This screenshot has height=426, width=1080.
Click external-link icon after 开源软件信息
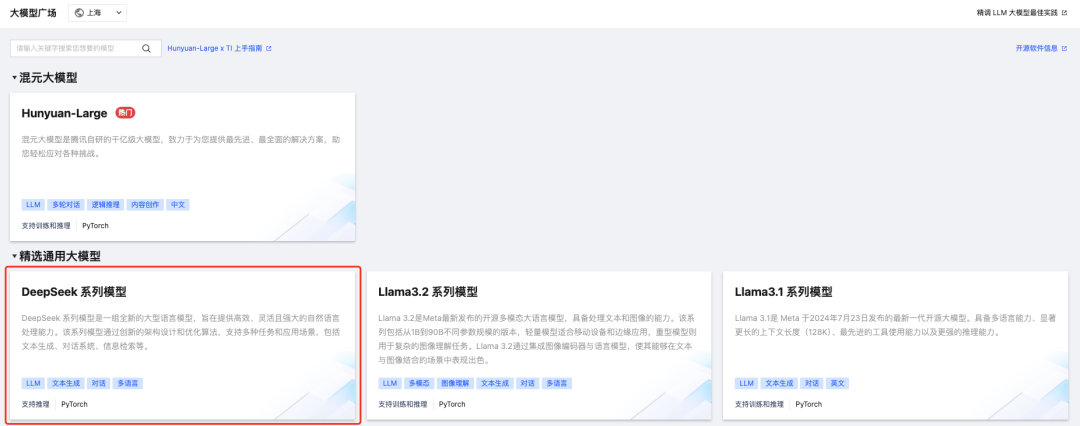coord(1065,48)
